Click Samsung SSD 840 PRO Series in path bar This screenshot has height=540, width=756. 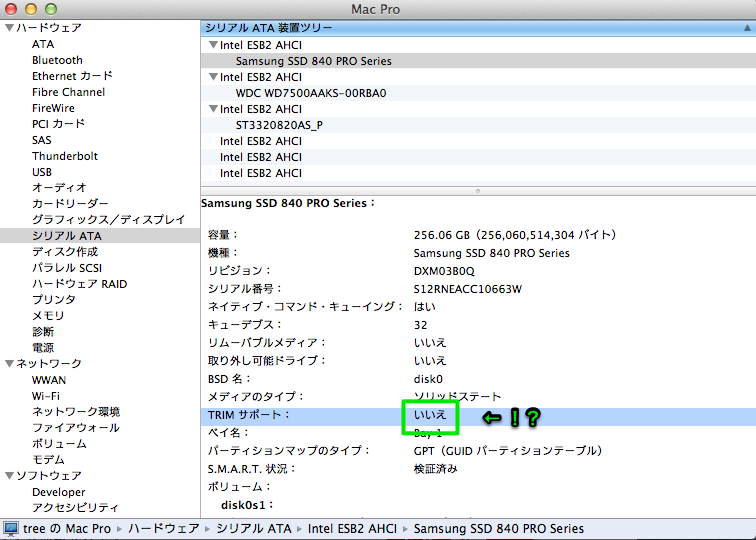pos(499,528)
